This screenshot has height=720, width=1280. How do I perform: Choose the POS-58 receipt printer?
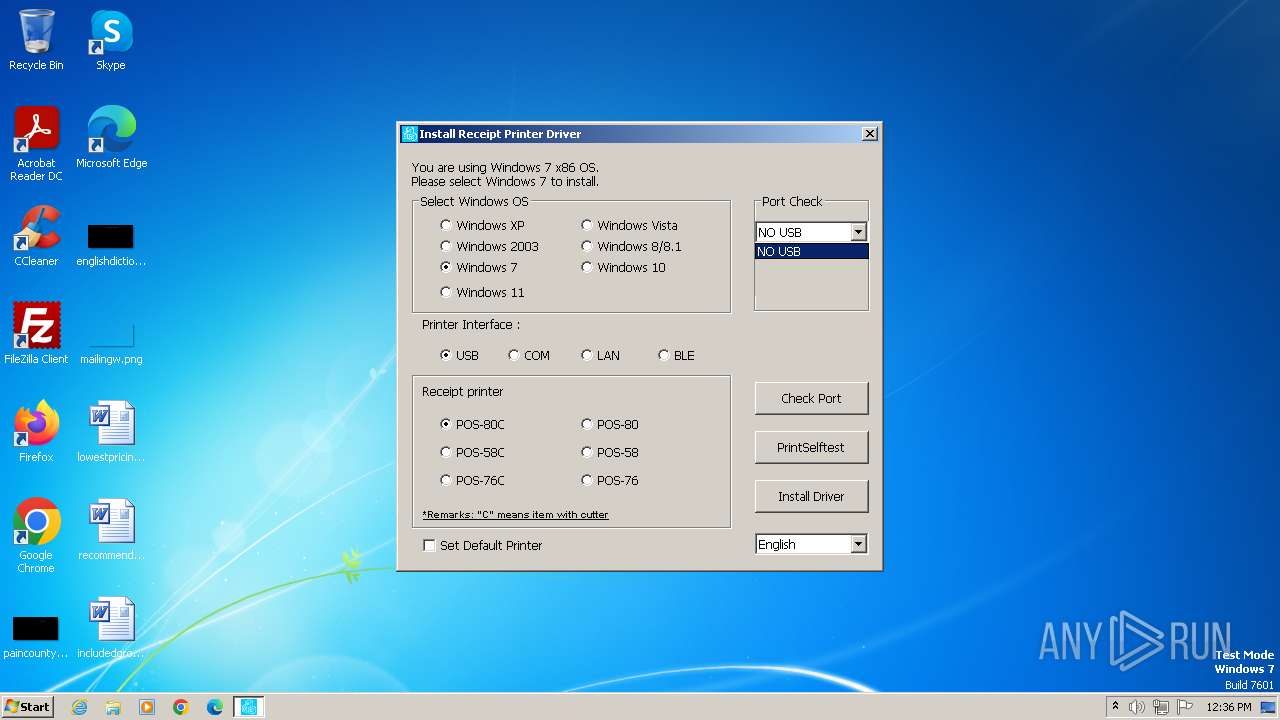(x=611, y=452)
